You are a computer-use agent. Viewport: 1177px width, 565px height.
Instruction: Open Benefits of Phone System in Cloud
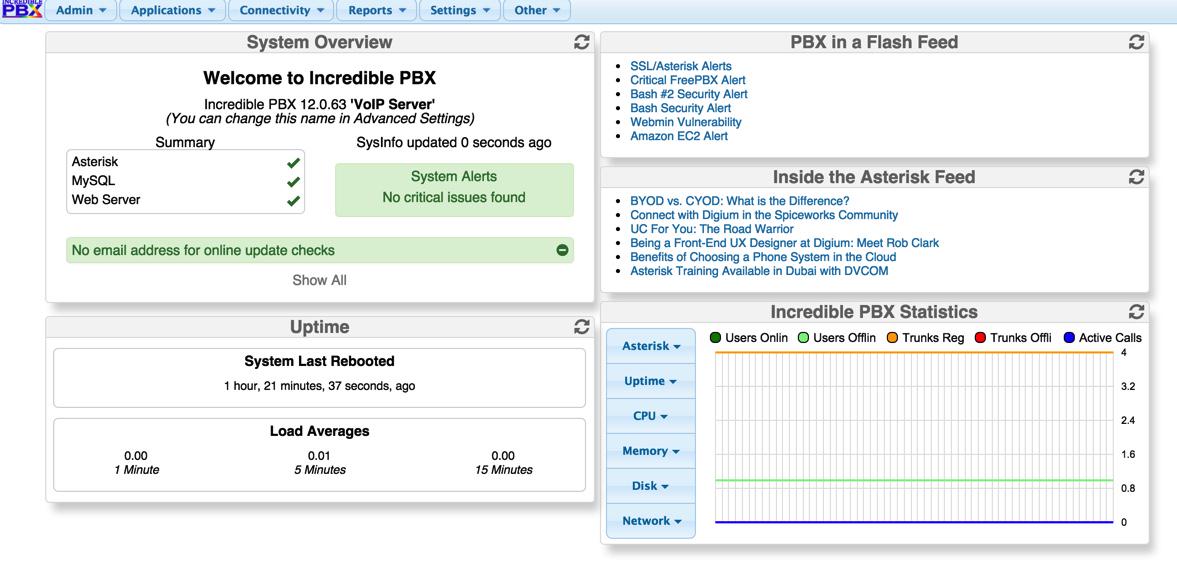pos(764,257)
